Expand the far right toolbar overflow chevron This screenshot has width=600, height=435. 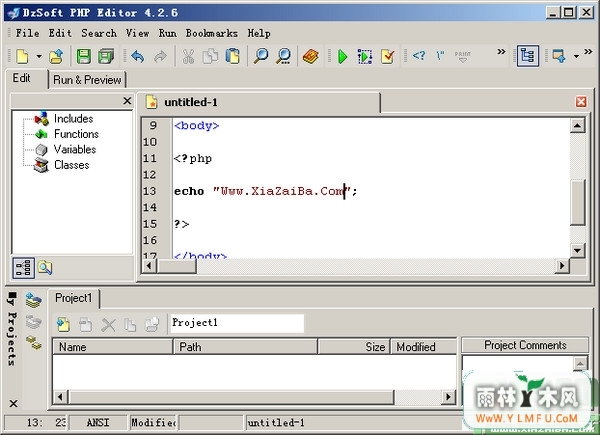click(588, 52)
